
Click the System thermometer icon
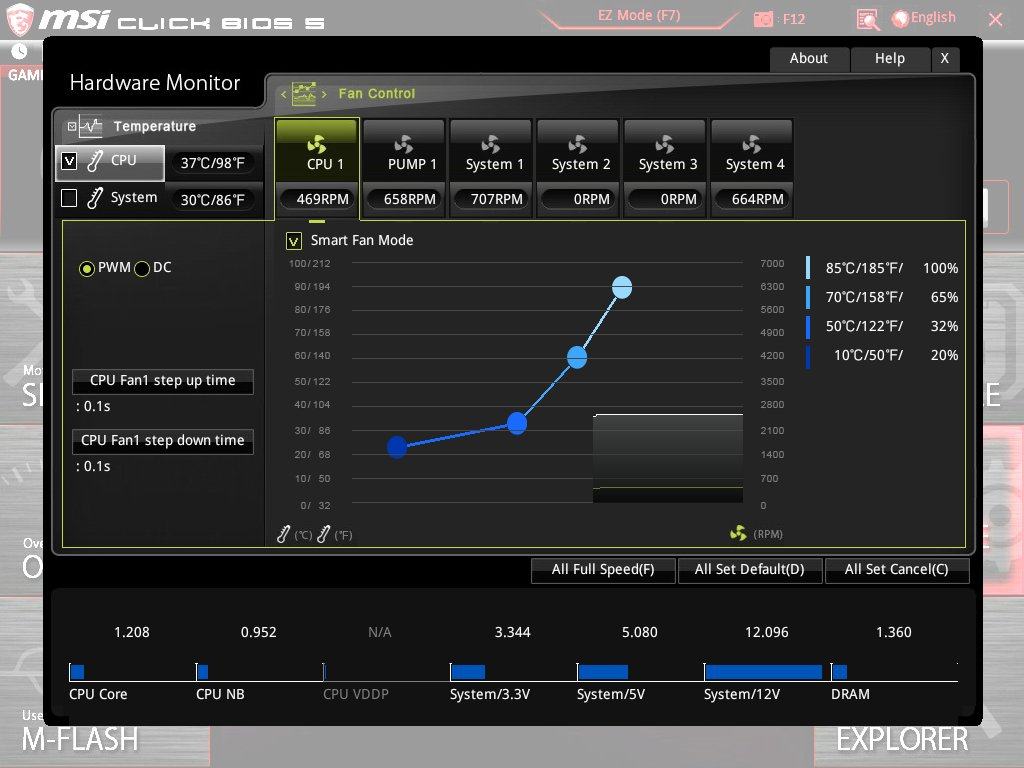click(x=95, y=198)
